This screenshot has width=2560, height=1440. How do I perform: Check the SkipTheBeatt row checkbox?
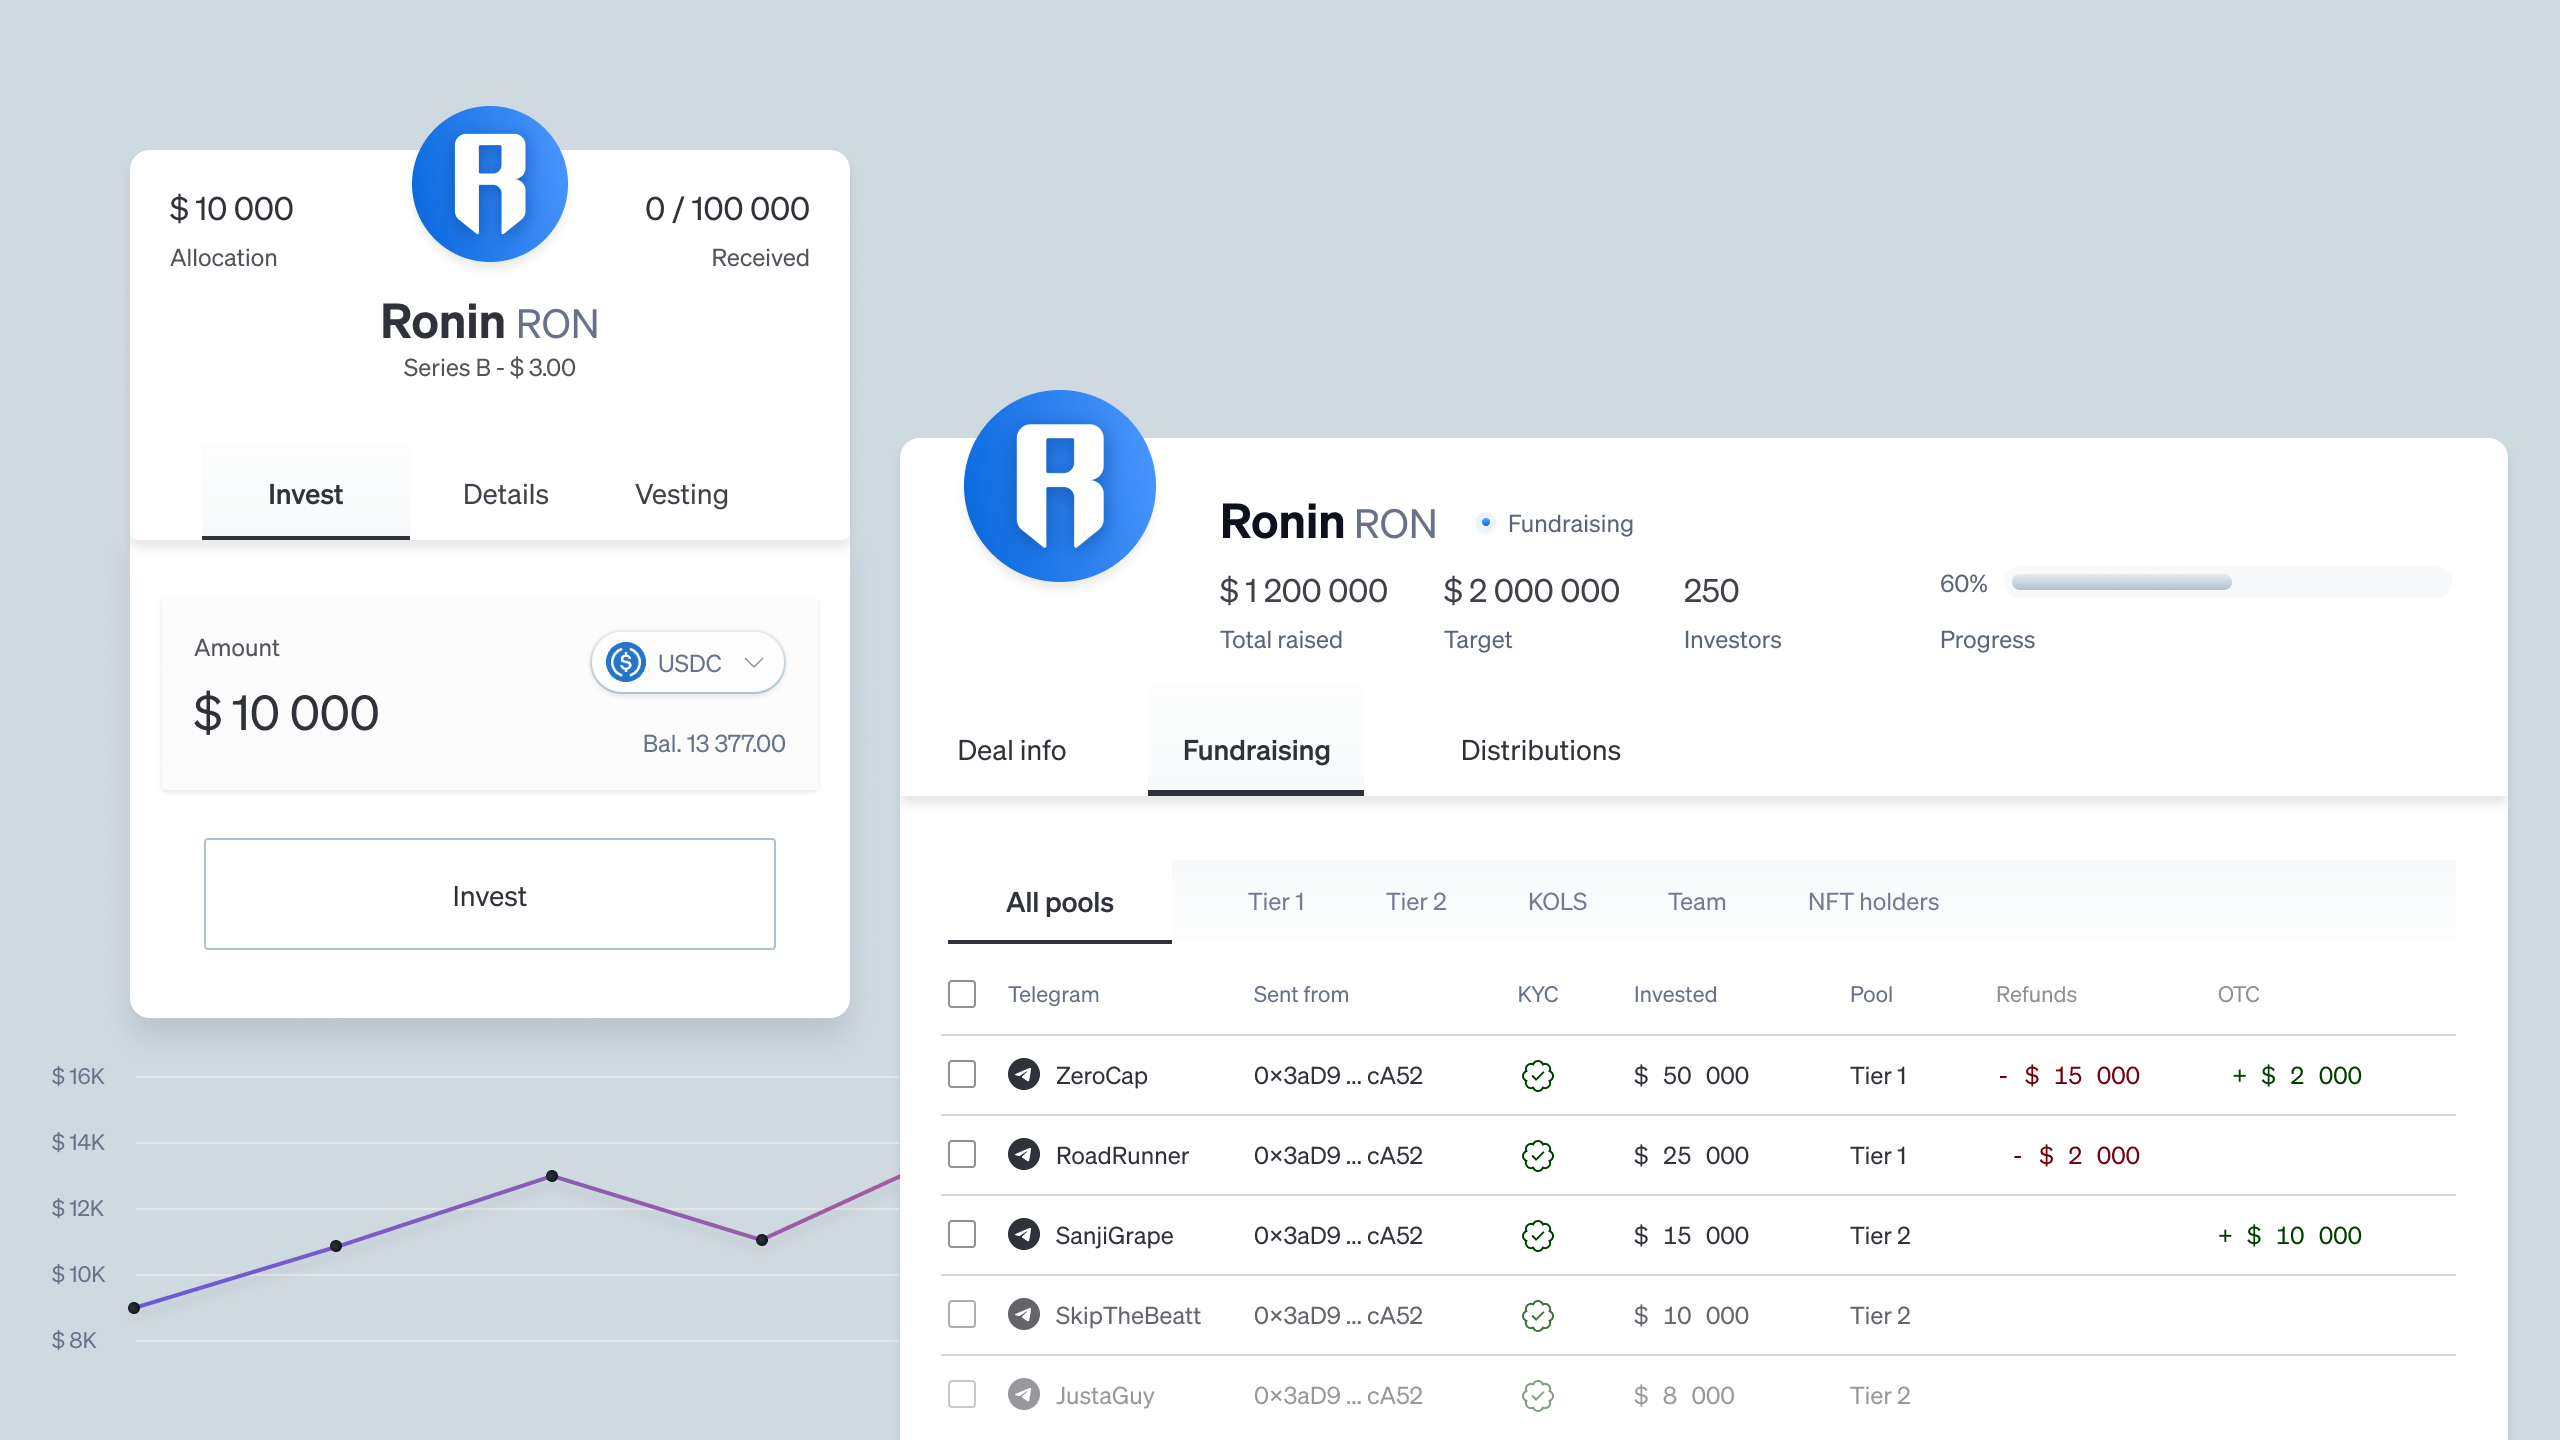point(962,1315)
